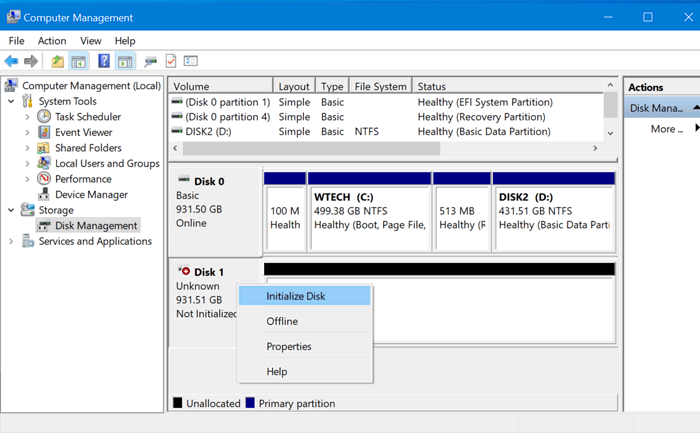Collapse the System Tools node
The width and height of the screenshot is (700, 433).
point(11,101)
